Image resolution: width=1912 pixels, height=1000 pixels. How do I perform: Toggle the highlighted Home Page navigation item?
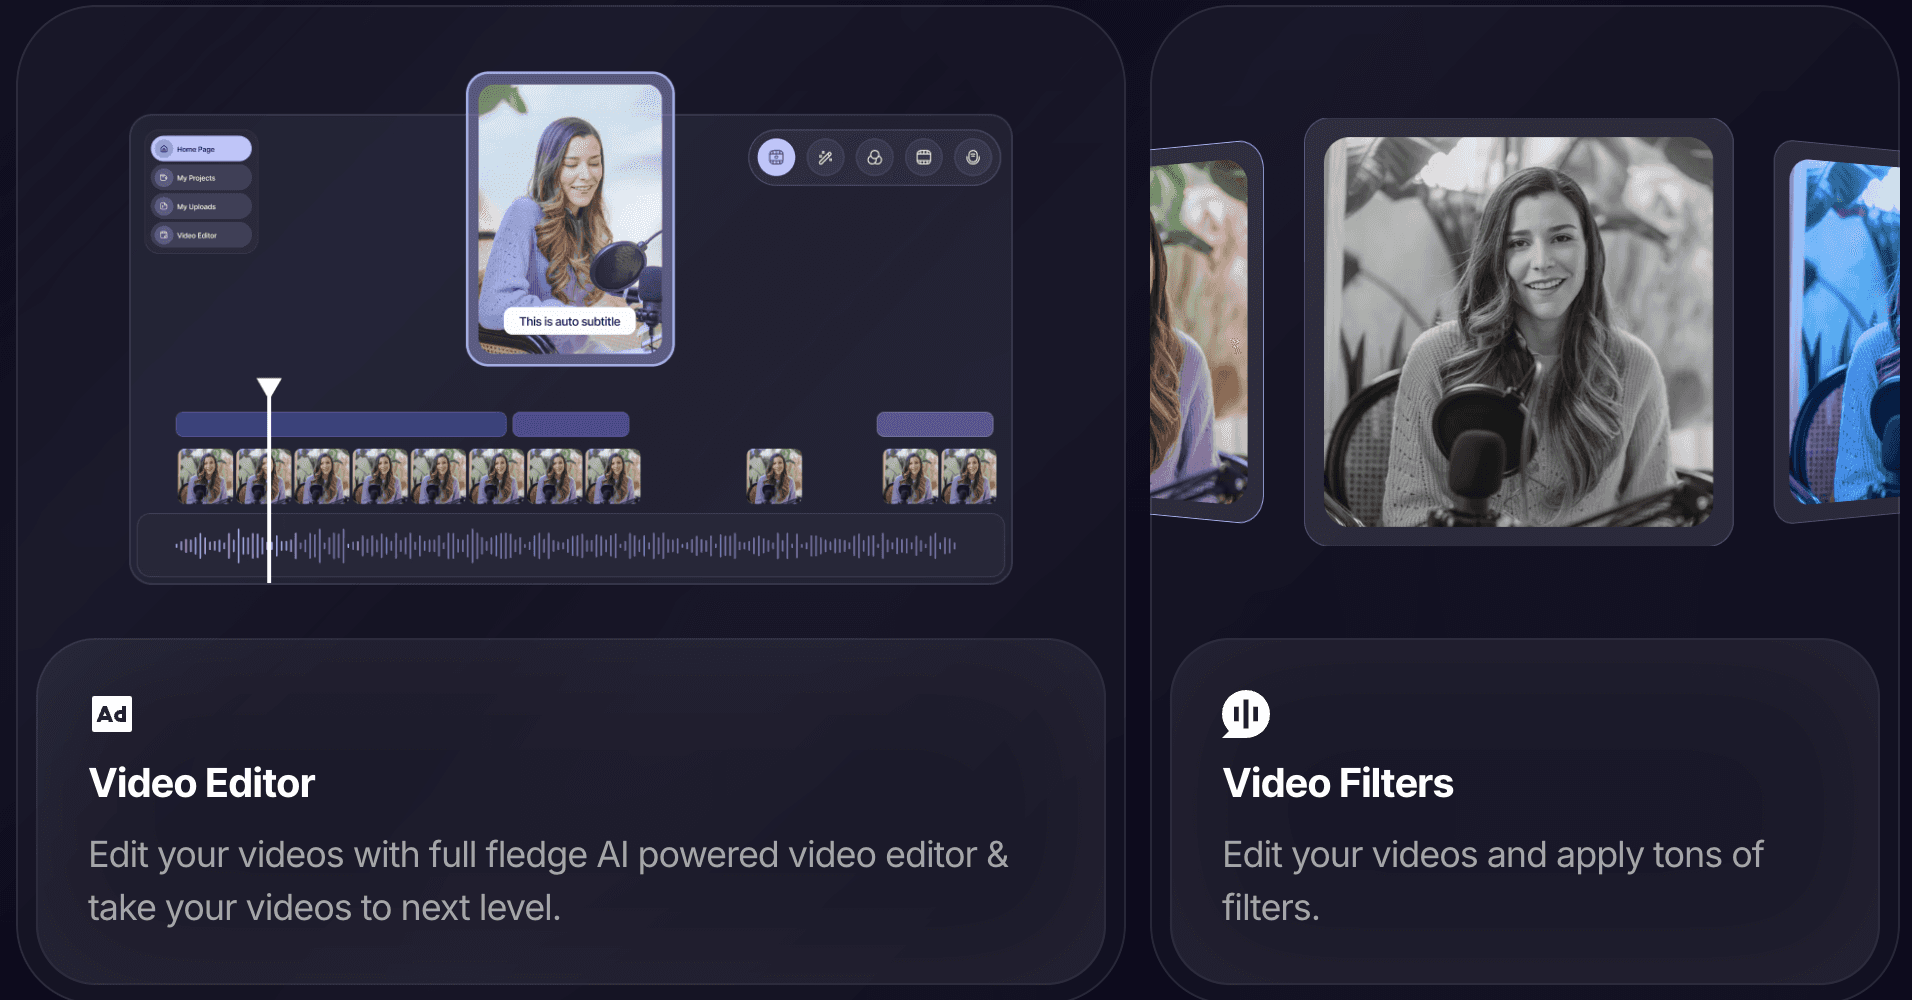[x=200, y=148]
